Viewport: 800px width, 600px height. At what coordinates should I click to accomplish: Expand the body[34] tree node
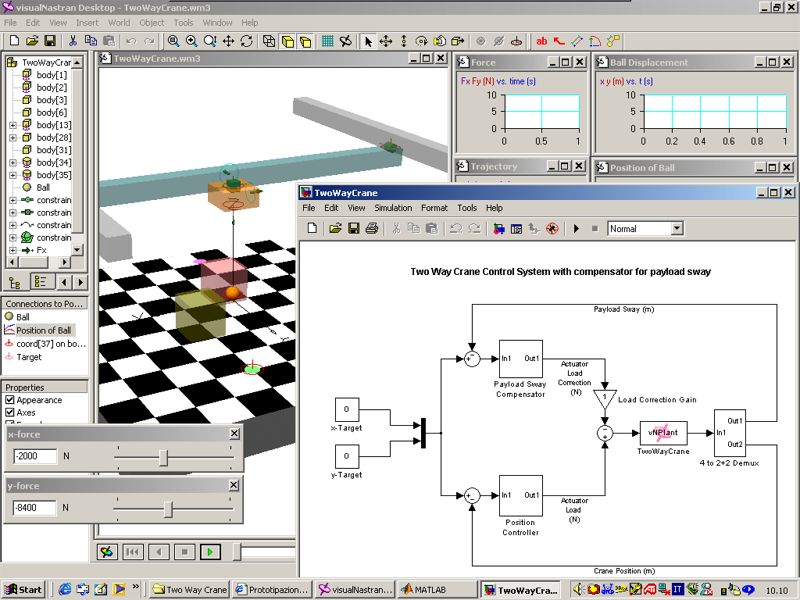point(13,163)
